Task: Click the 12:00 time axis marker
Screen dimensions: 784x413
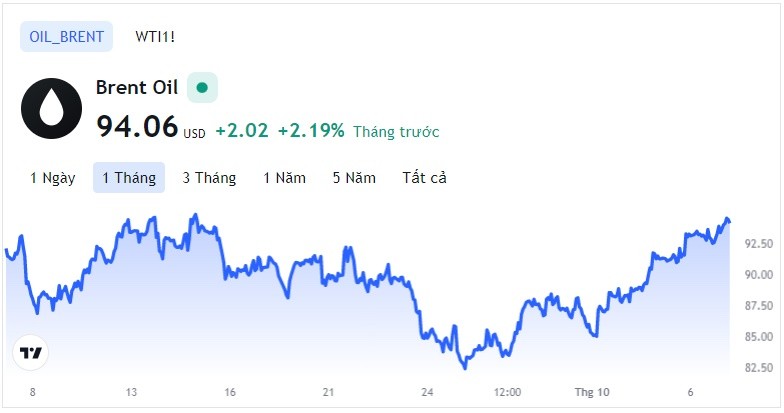Action: [508, 392]
